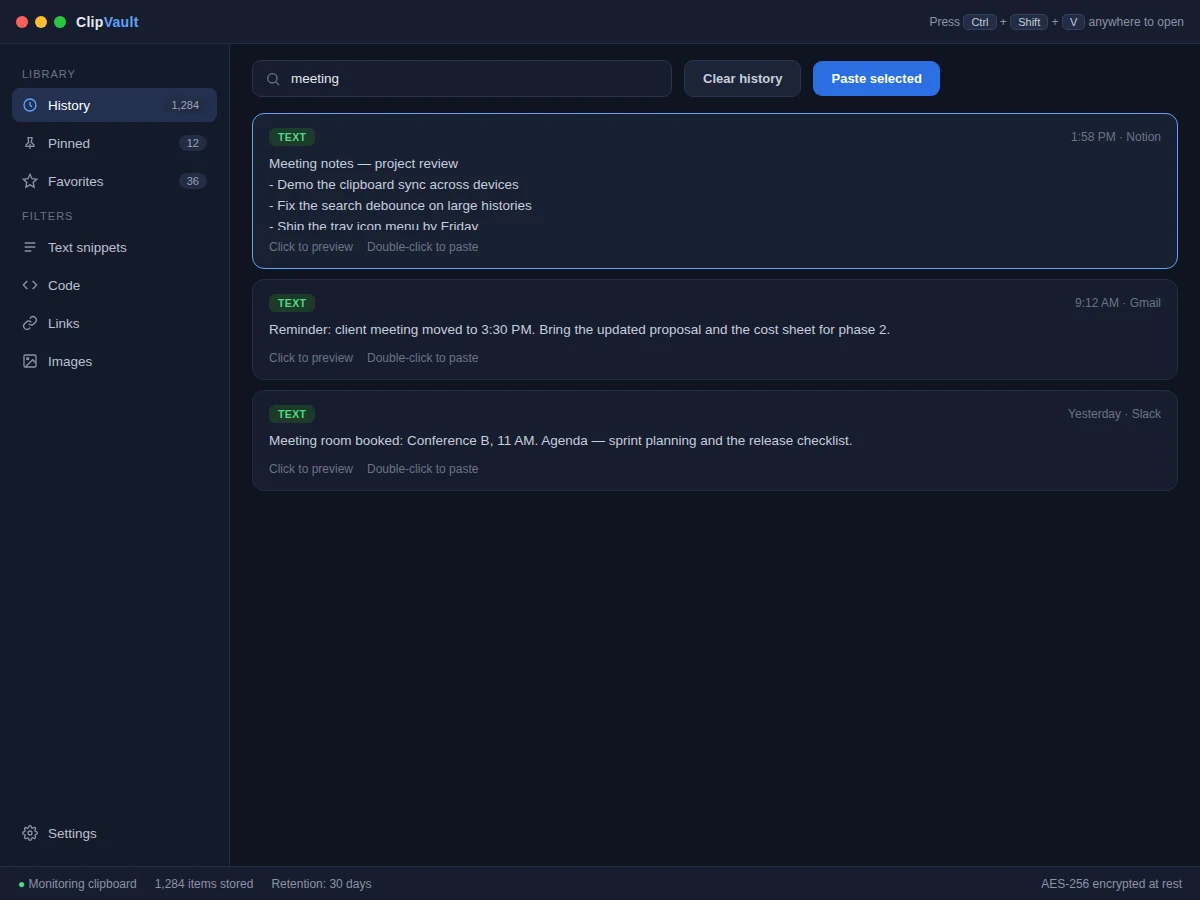This screenshot has width=1200, height=900.
Task: Click the search field containing meeting
Action: (462, 78)
